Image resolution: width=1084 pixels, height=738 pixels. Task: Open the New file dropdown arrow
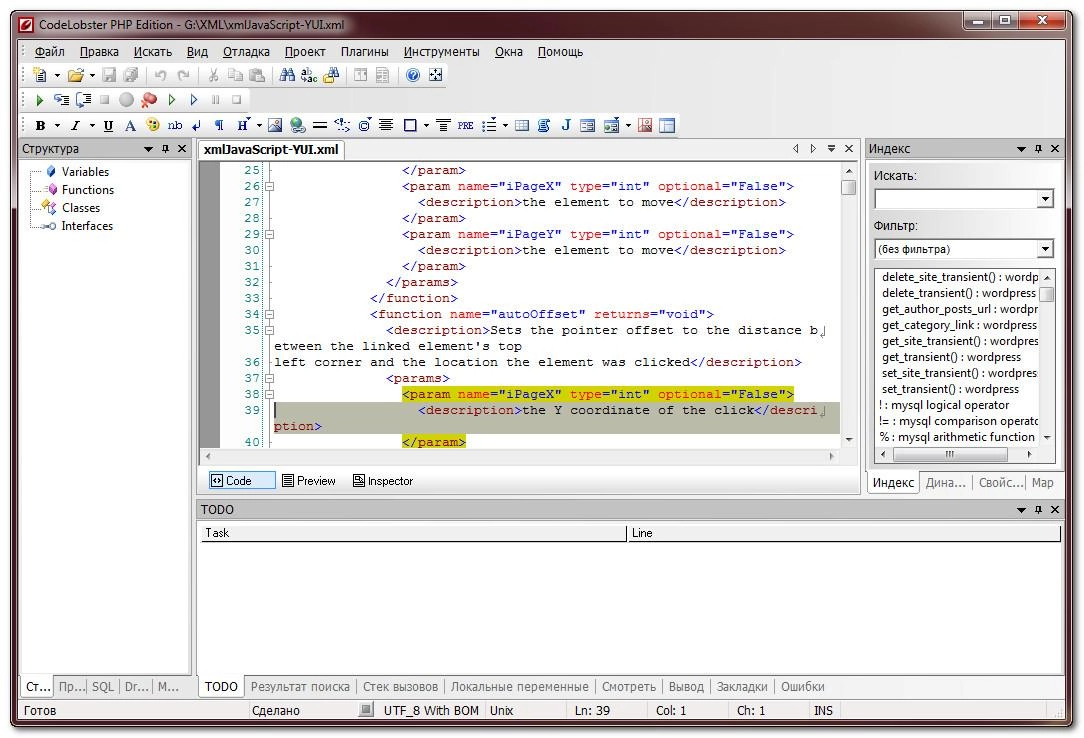pos(57,75)
